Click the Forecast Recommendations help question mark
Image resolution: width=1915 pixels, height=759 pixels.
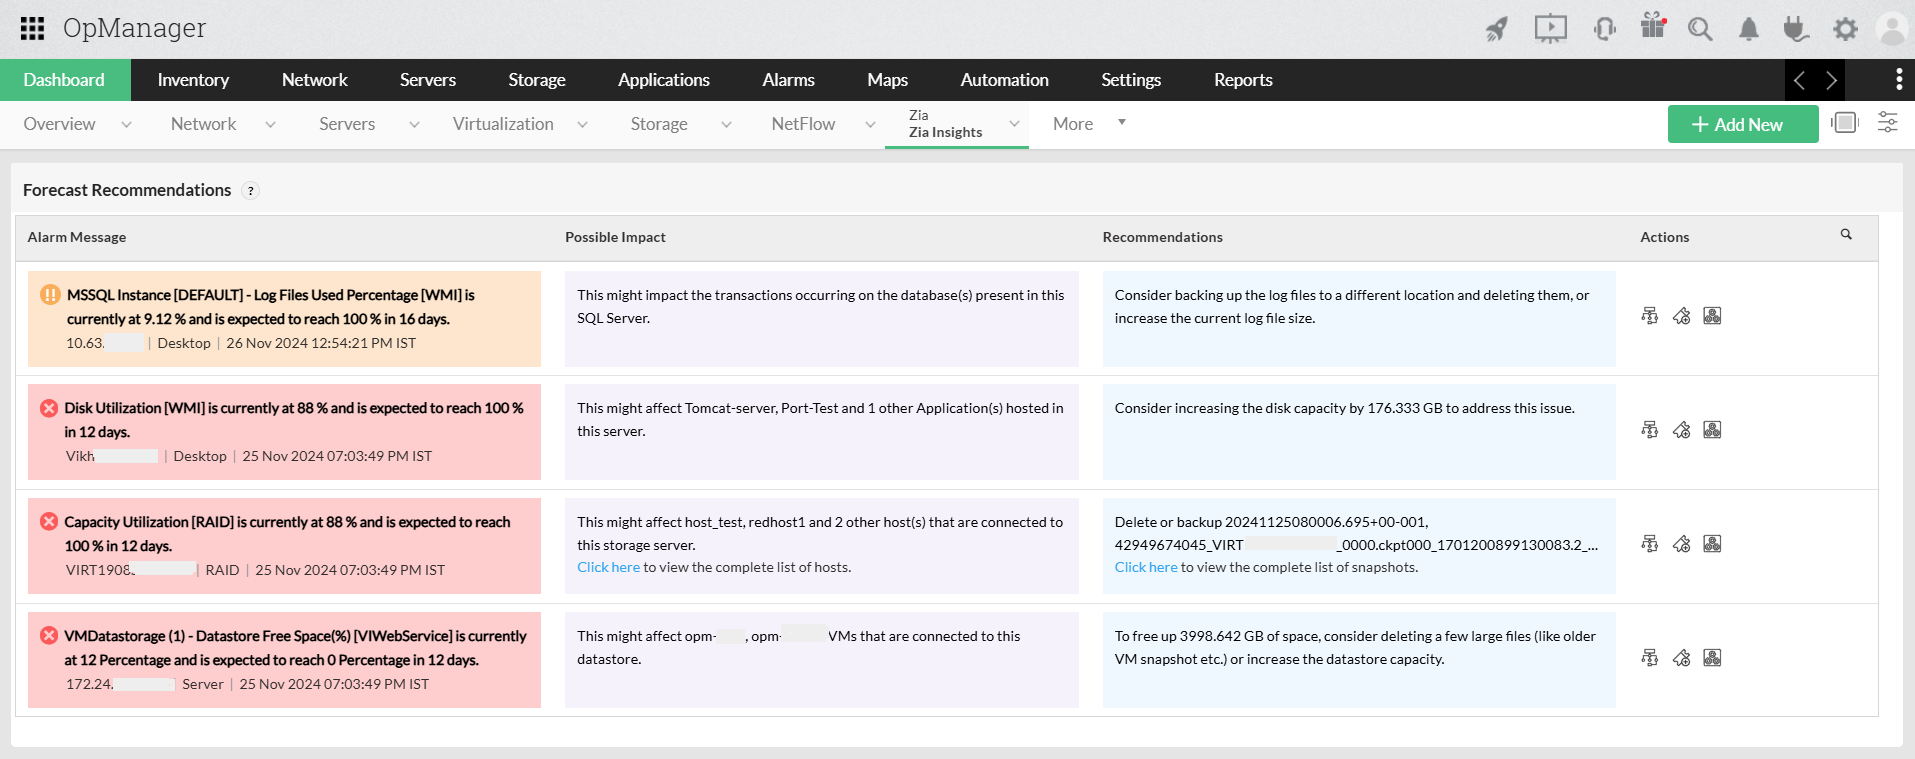[x=251, y=191]
